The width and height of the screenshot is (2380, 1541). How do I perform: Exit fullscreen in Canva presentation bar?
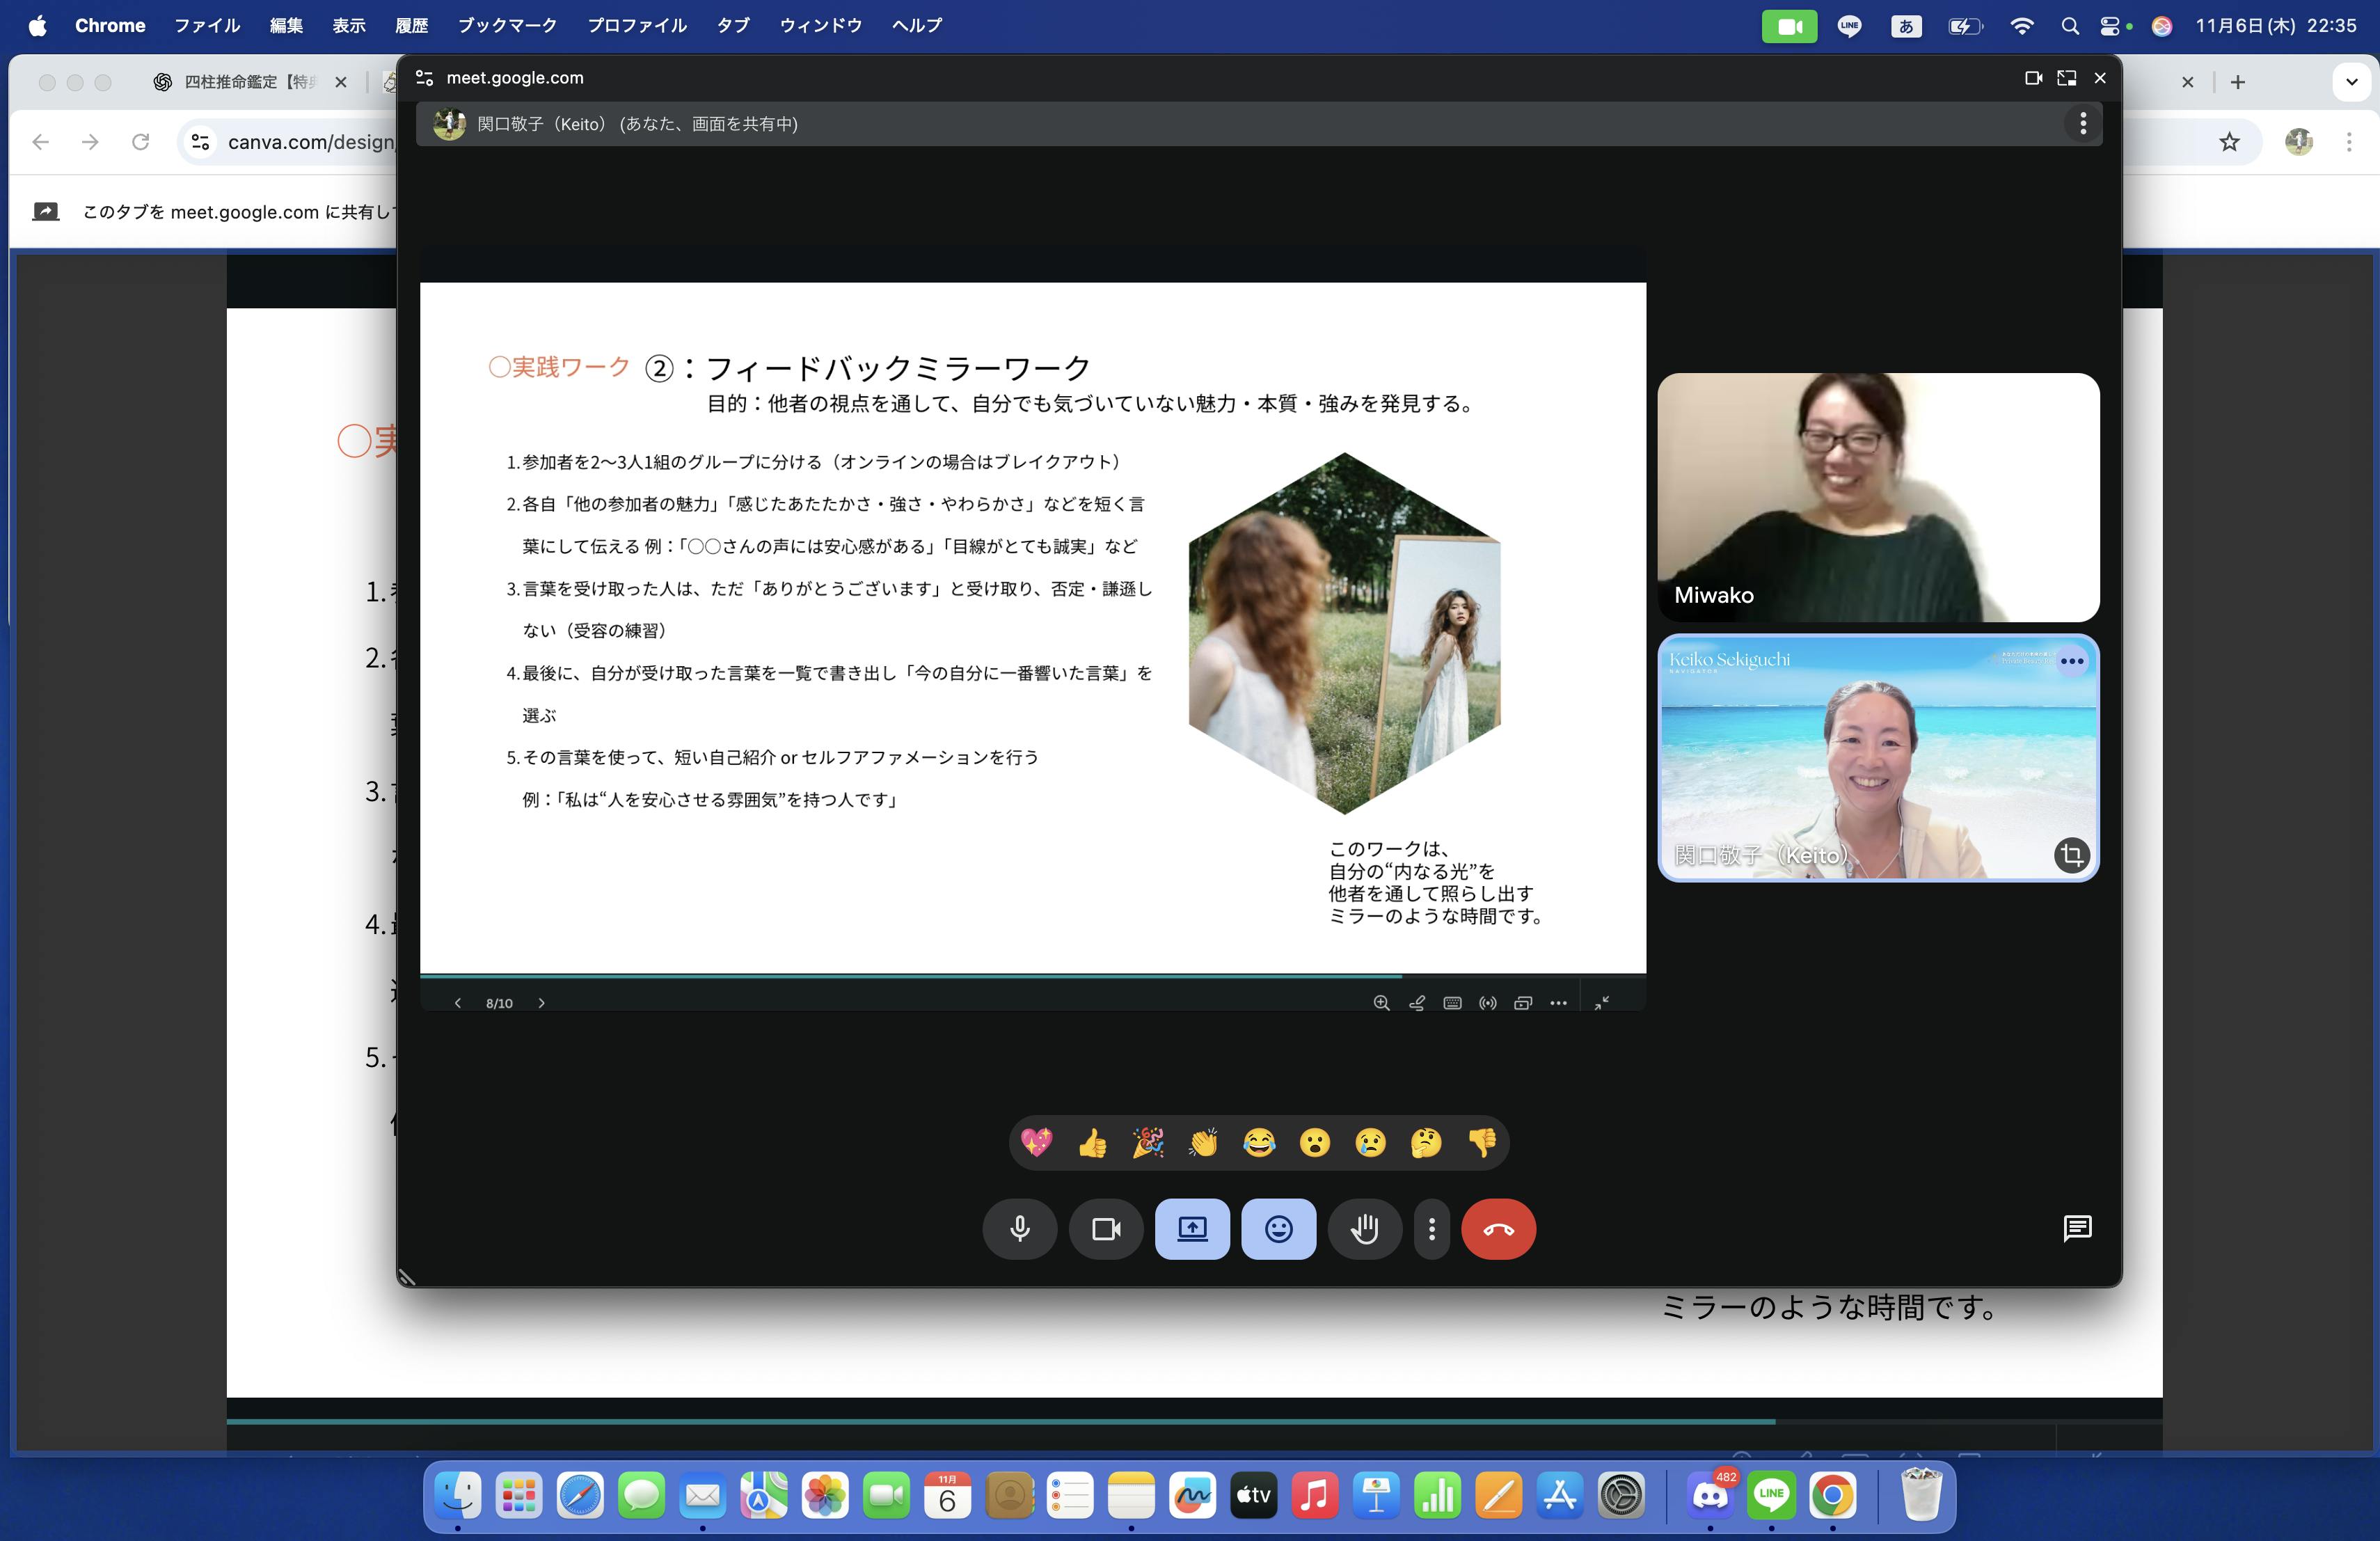[1602, 1003]
